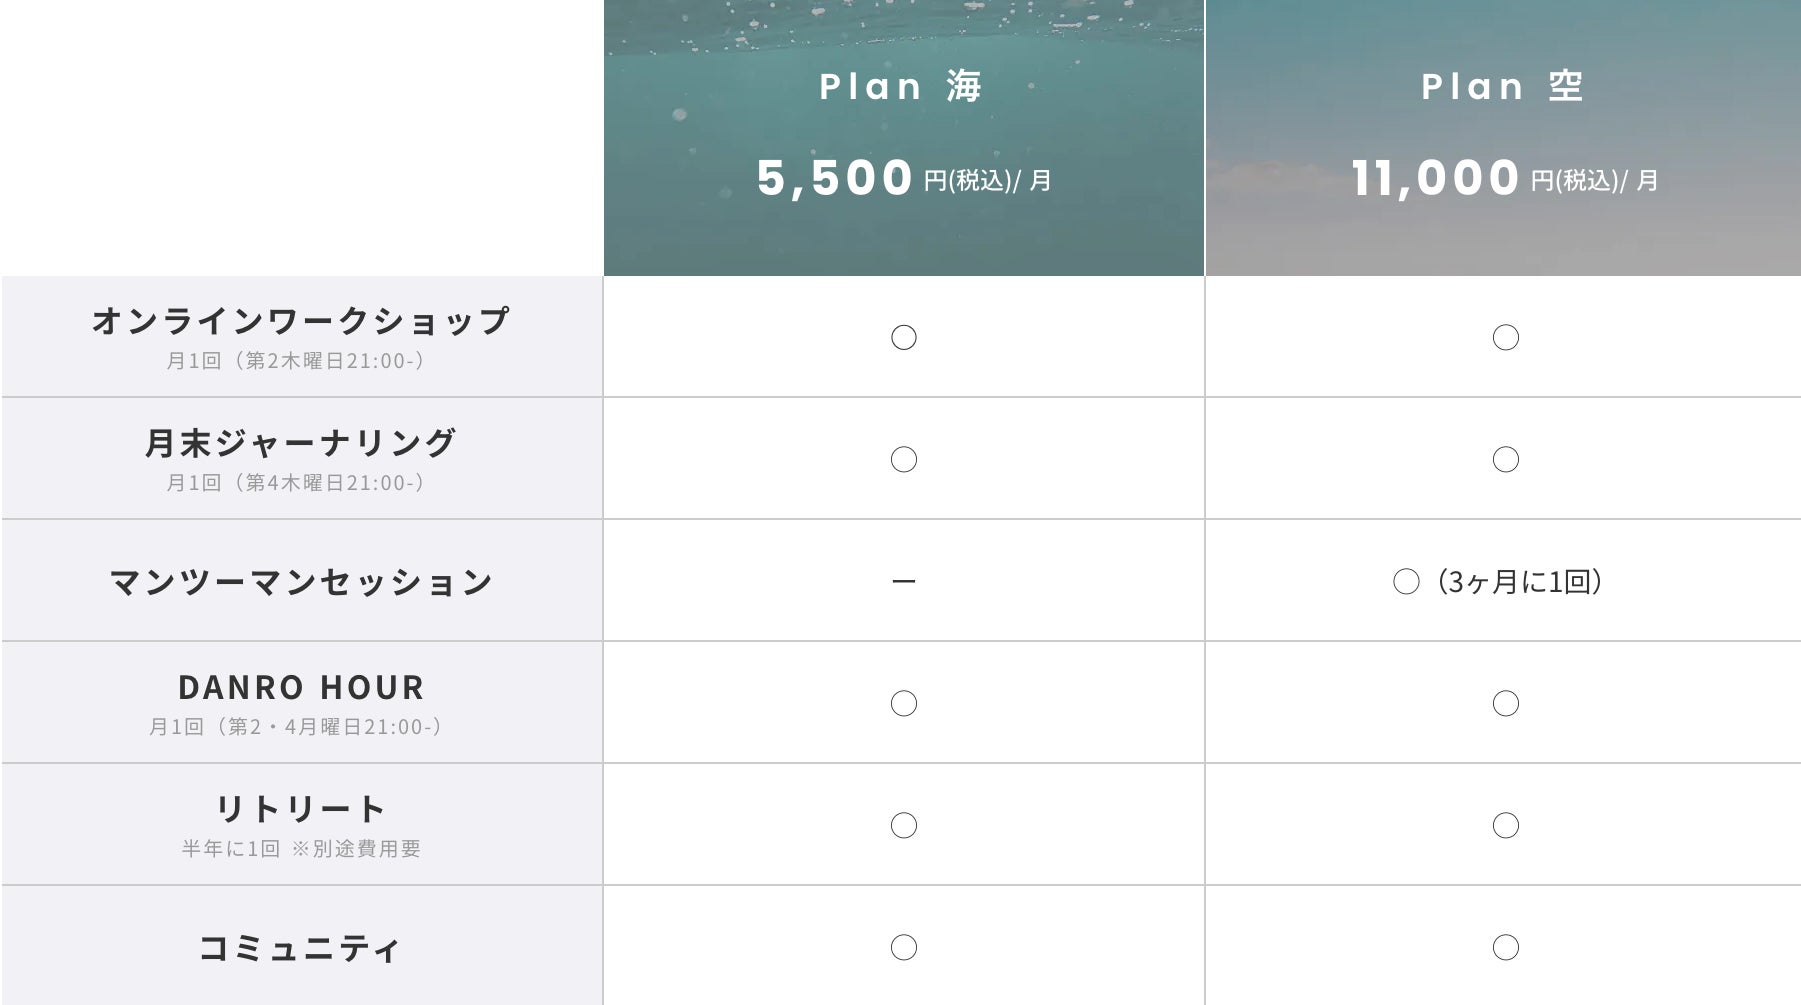The height and width of the screenshot is (1005, 1801).
Task: Click circle for DANRO HOUR under Plan 空
Action: pos(1505,704)
